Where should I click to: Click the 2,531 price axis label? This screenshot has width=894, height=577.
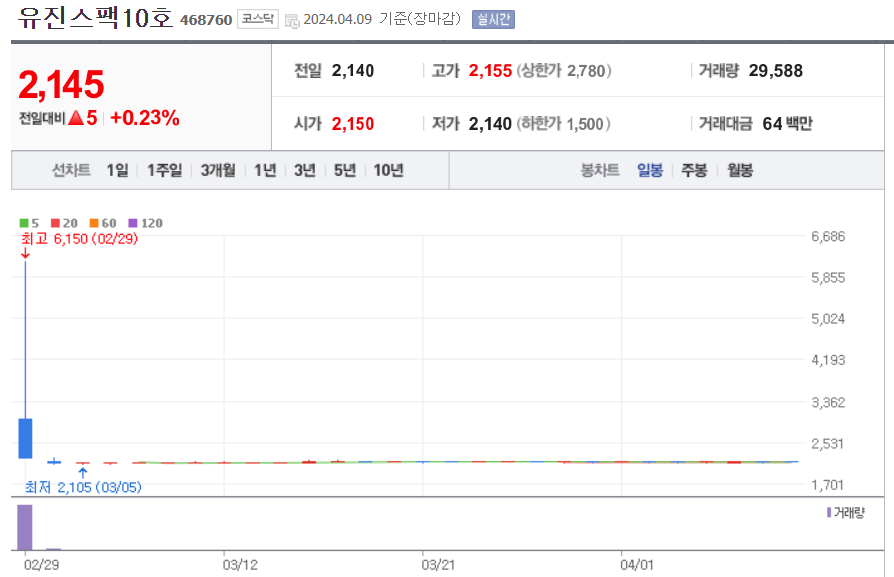pyautogui.click(x=827, y=444)
